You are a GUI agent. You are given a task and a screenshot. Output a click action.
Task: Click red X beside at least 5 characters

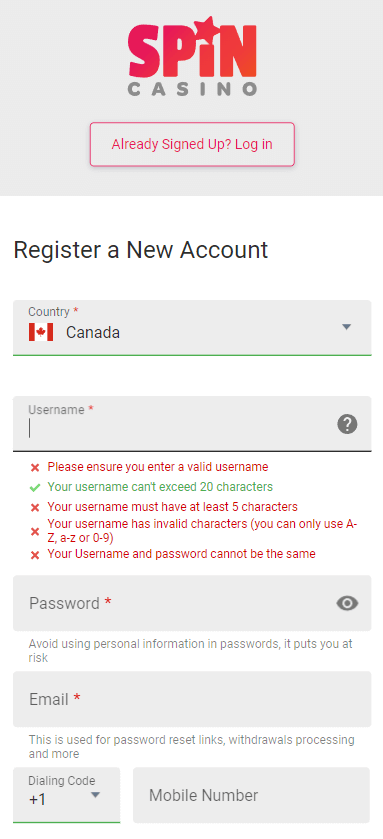tap(35, 507)
